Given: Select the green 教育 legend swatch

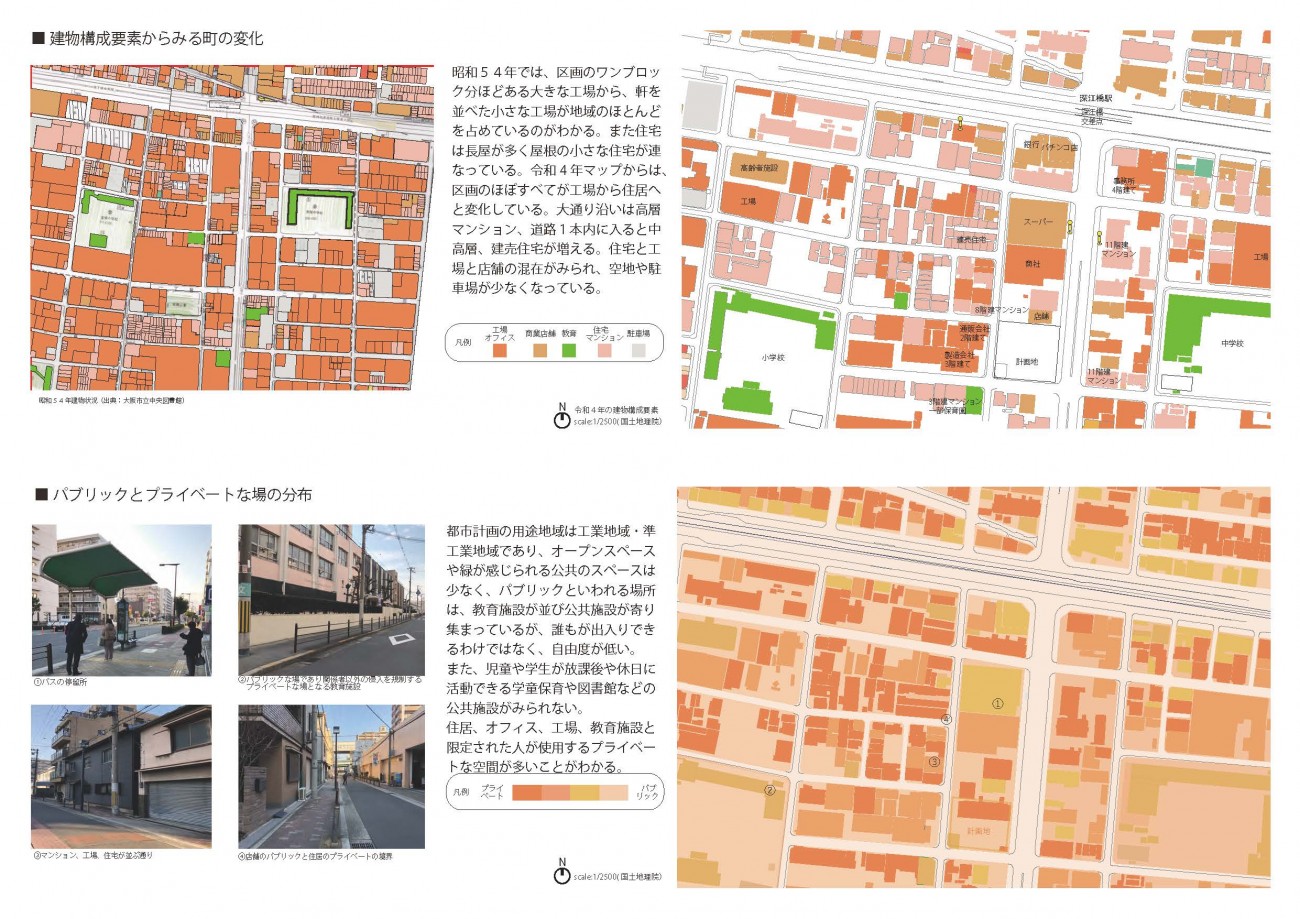Looking at the screenshot, I should (x=568, y=351).
